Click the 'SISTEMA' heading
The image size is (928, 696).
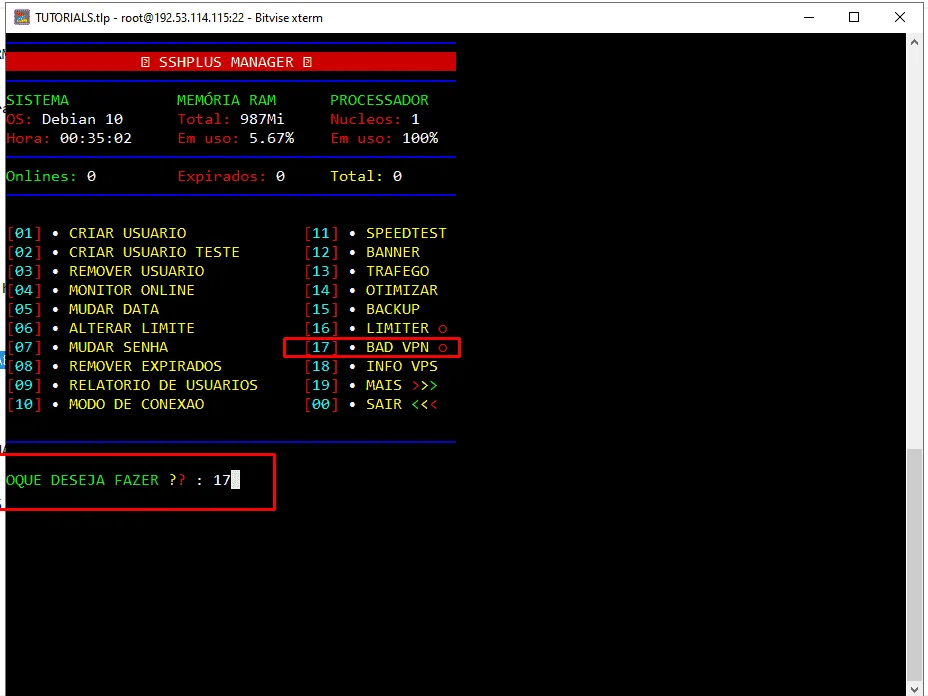37,100
